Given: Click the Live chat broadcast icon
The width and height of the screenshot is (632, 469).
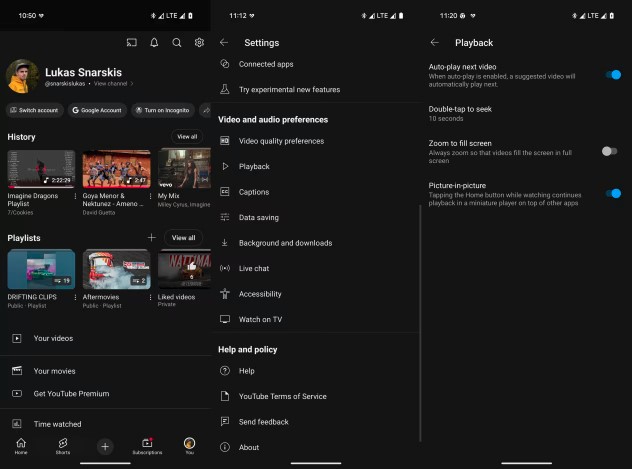Looking at the screenshot, I should point(225,268).
